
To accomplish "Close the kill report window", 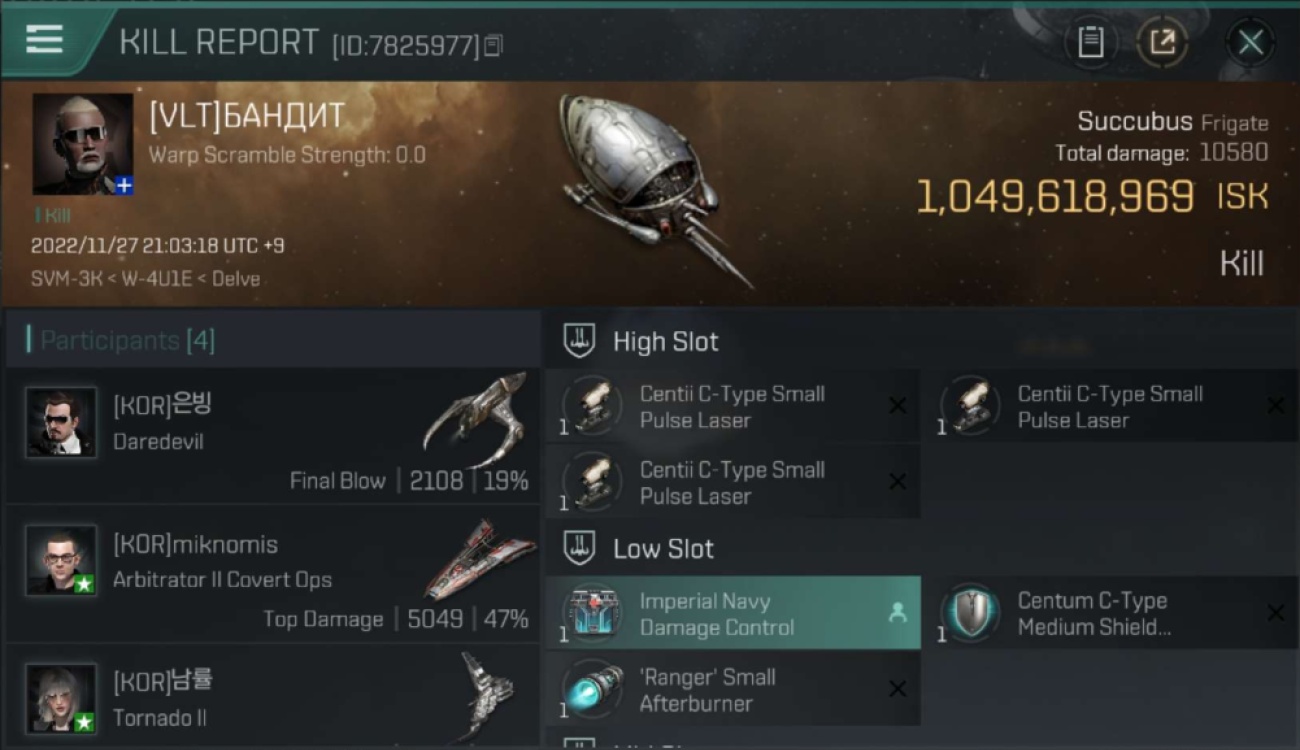I will click(x=1250, y=42).
